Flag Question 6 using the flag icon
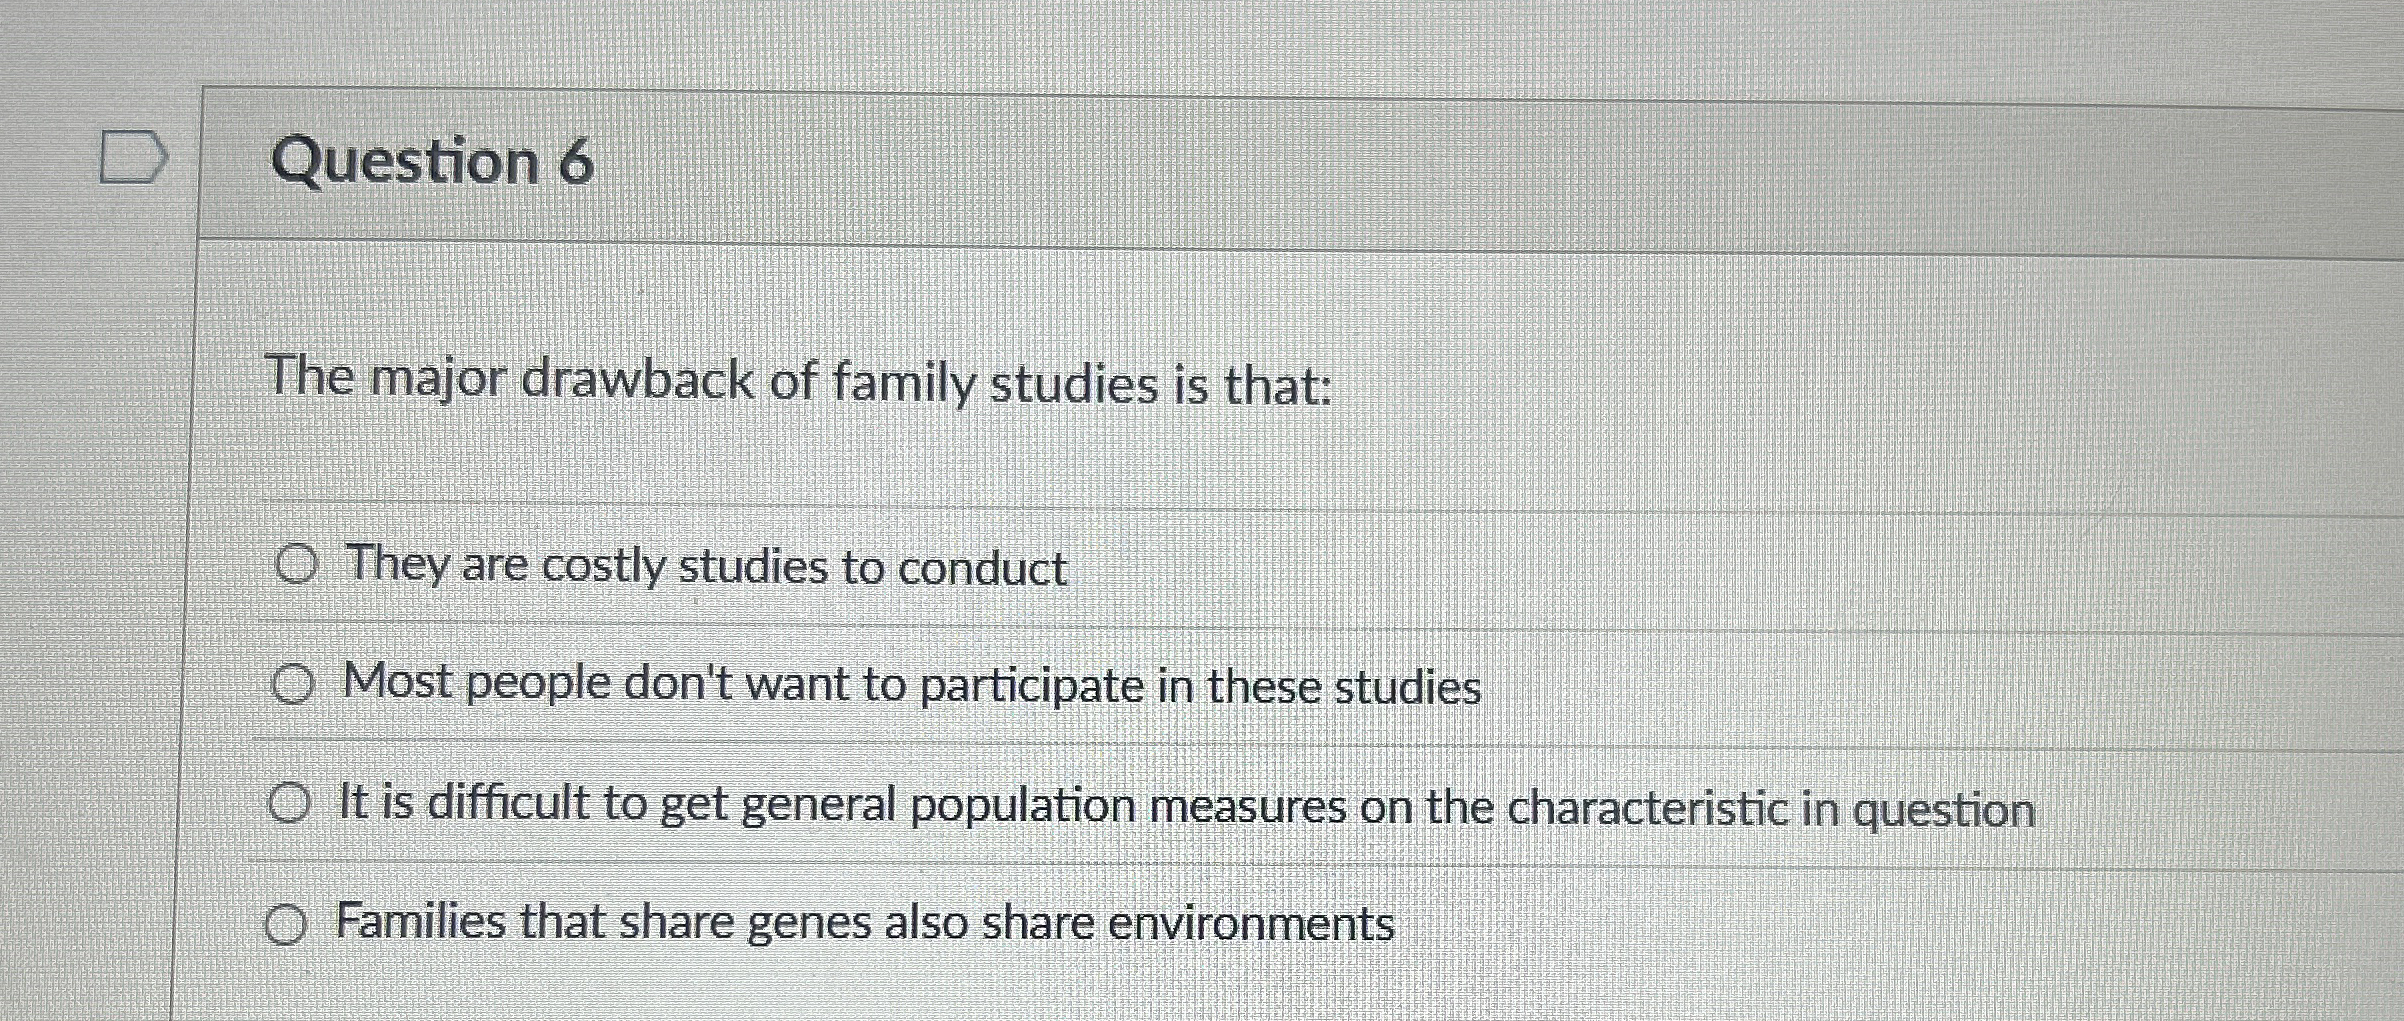2404x1021 pixels. point(133,157)
